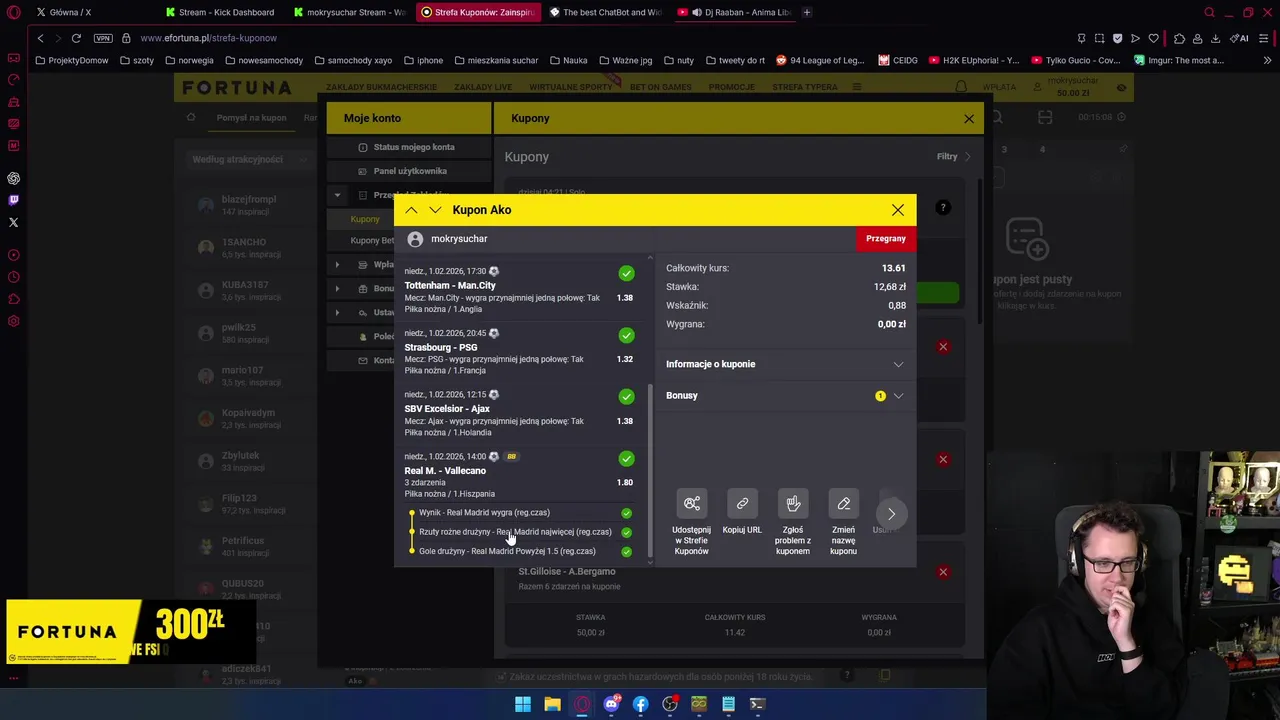Open Opera AI button in toolbar
The image size is (1280, 720).
[1240, 38]
